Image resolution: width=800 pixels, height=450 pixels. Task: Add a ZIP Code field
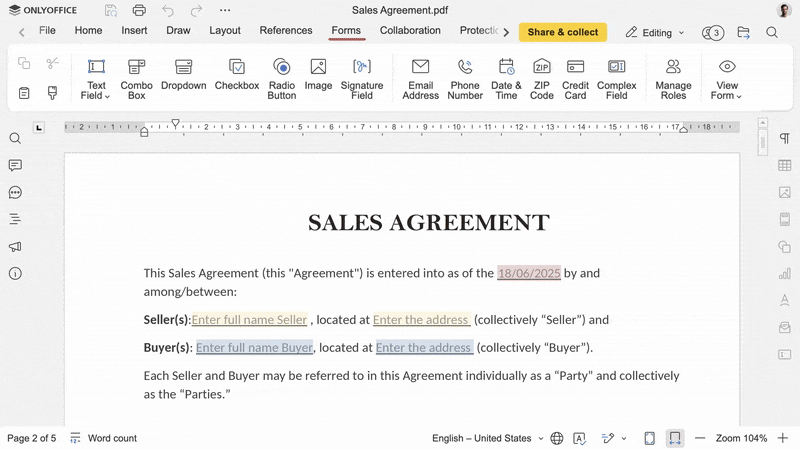click(x=541, y=78)
